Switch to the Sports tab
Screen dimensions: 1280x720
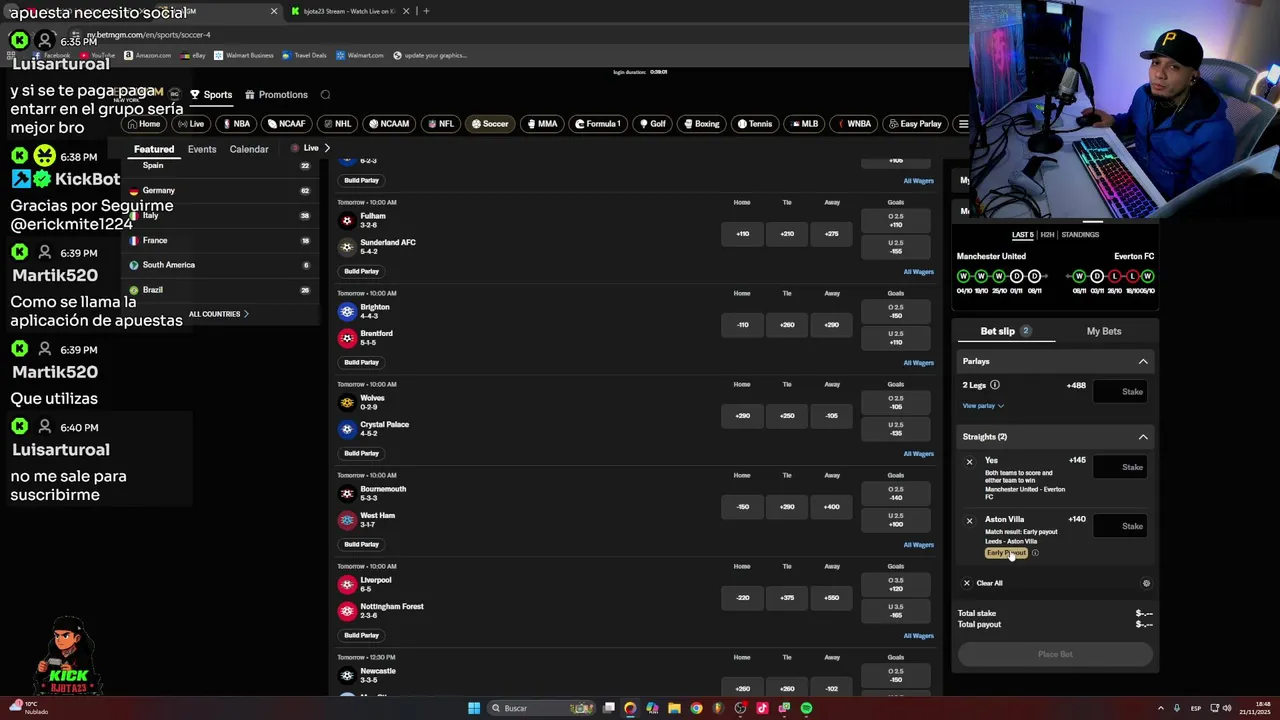(x=211, y=95)
